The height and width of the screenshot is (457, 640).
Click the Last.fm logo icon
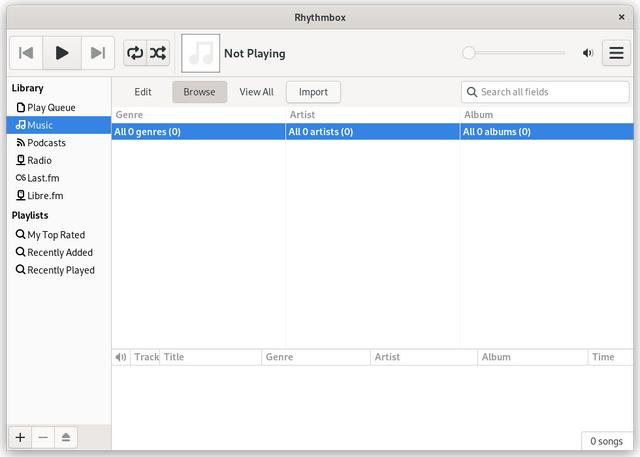pos(20,177)
